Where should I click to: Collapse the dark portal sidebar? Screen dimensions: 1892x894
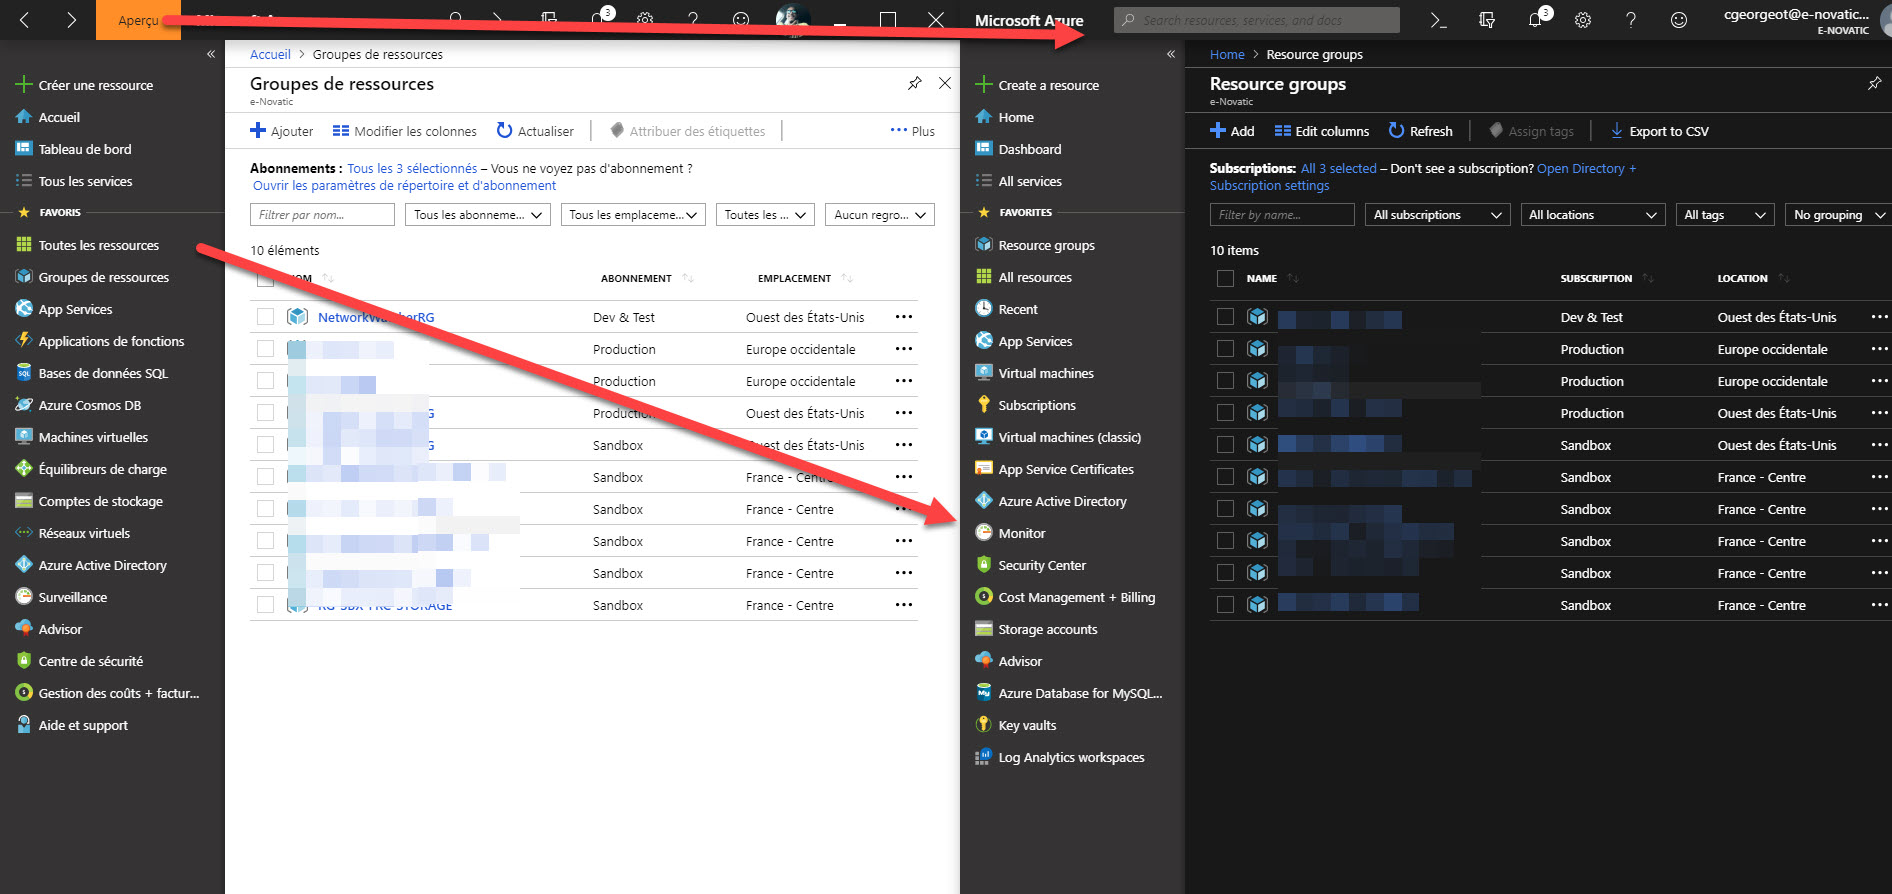pyautogui.click(x=1171, y=54)
